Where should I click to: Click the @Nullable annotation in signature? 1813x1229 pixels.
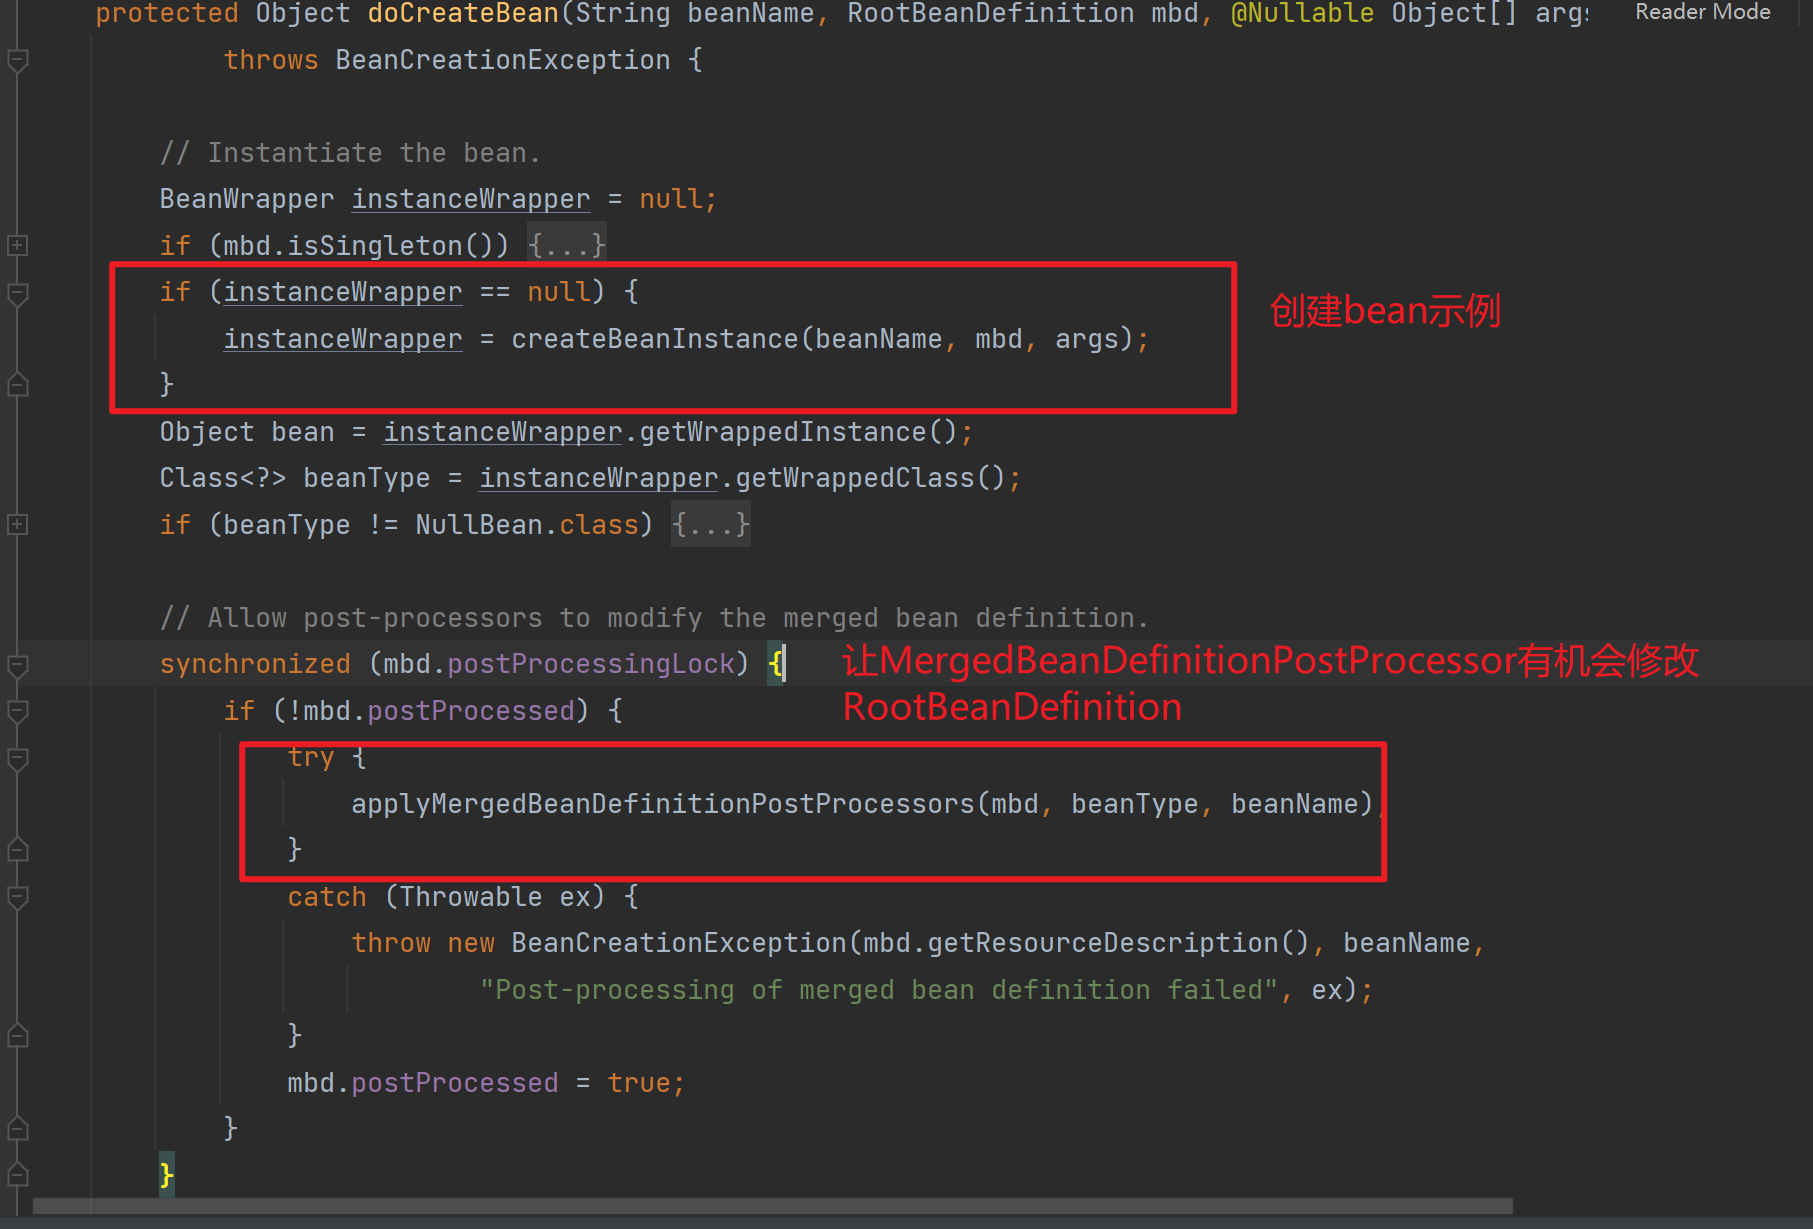[x=1303, y=13]
